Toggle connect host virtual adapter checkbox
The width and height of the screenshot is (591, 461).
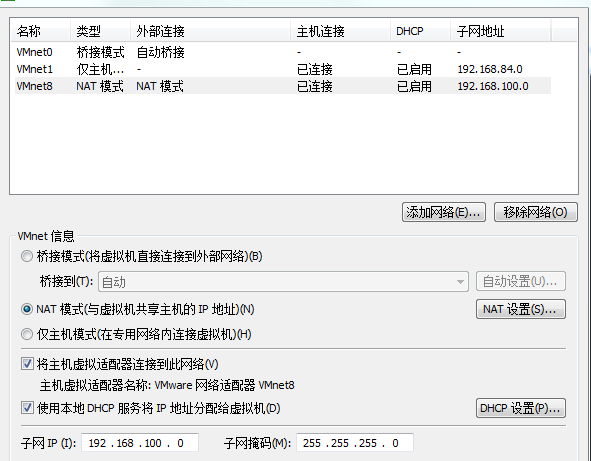pos(27,364)
